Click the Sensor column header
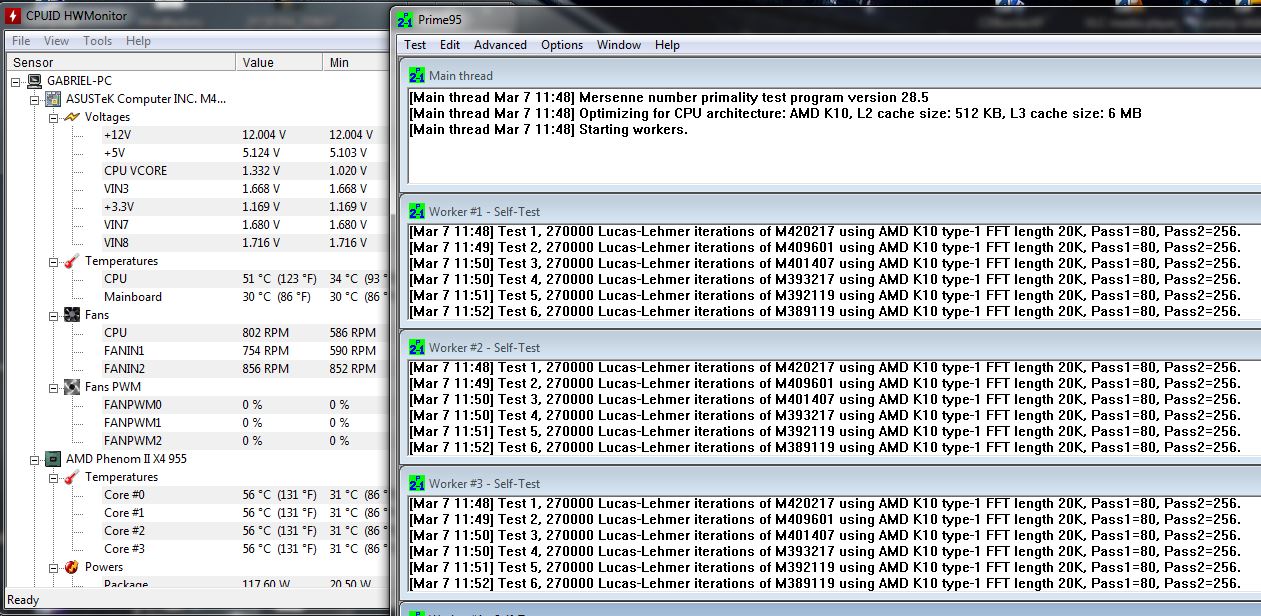 (x=121, y=62)
